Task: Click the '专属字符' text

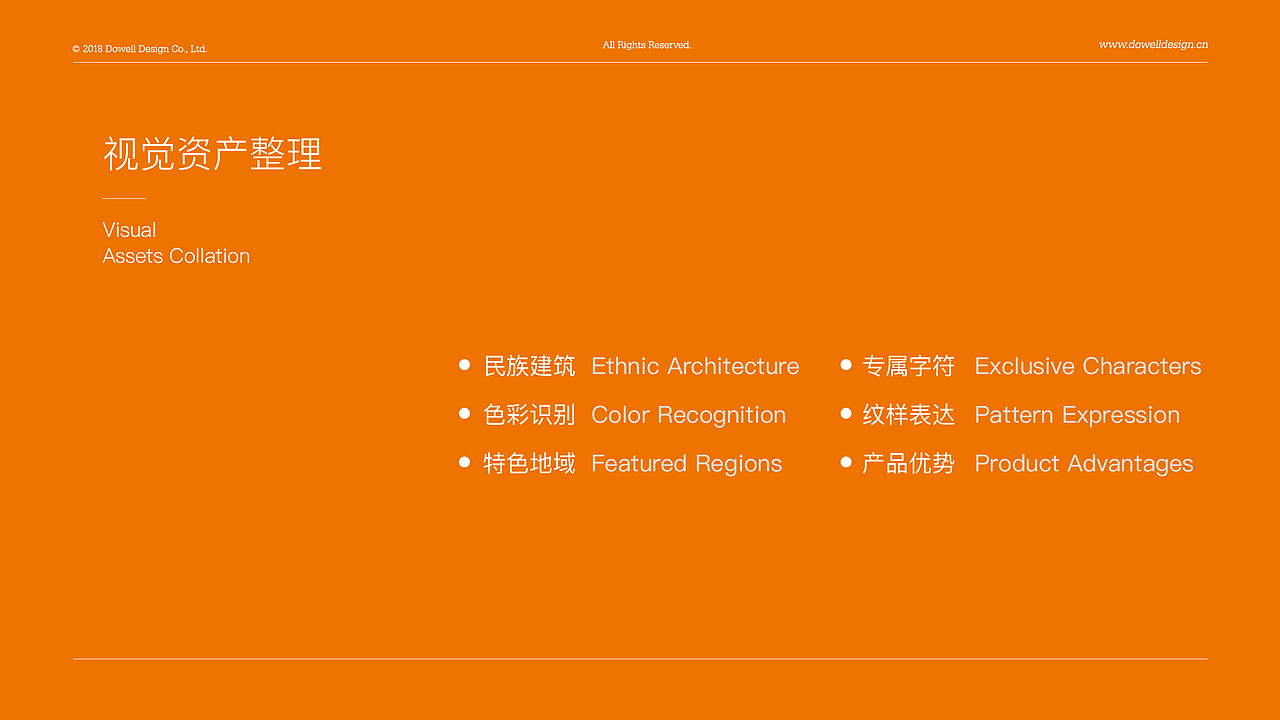Action: pyautogui.click(x=909, y=366)
